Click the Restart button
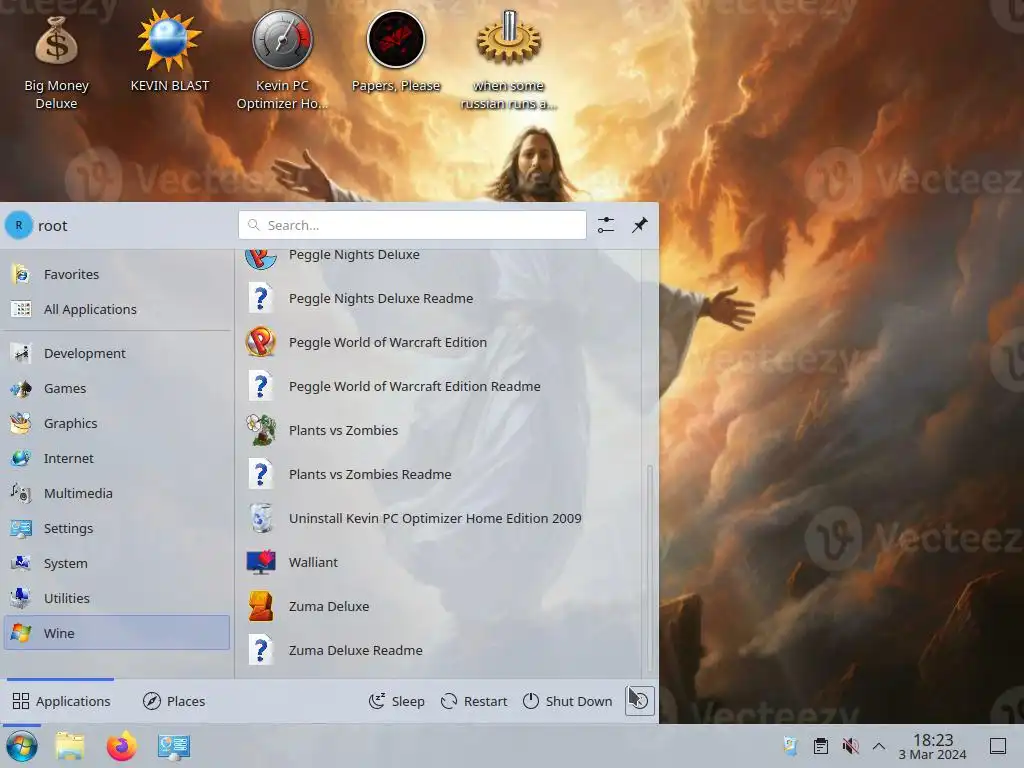The width and height of the screenshot is (1024, 768). point(474,701)
